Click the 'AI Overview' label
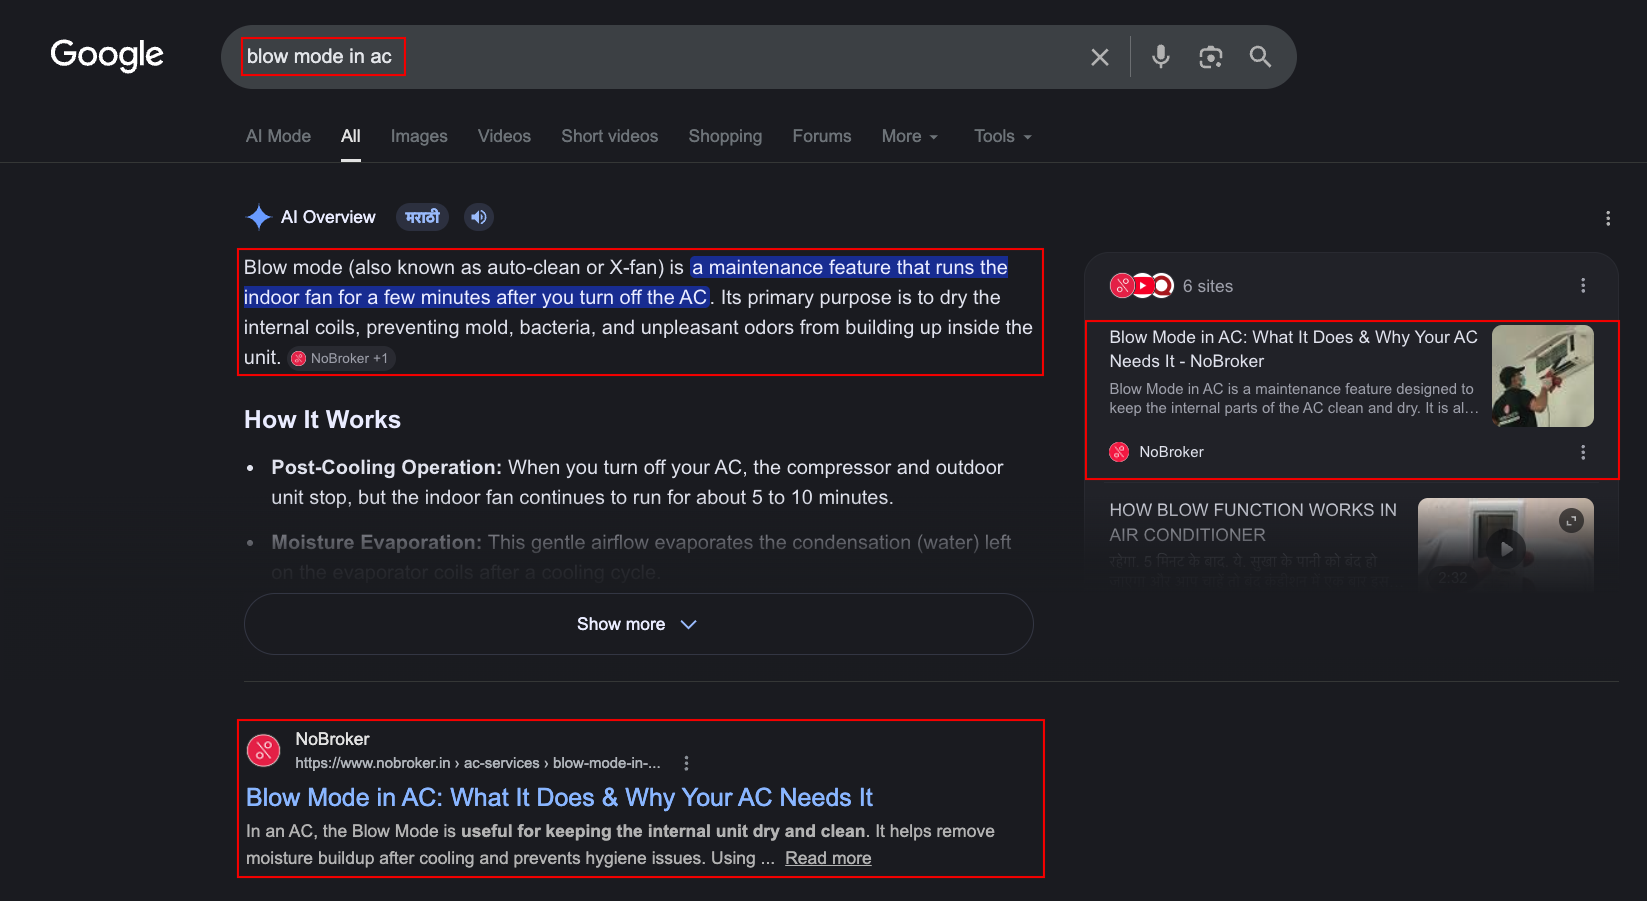Screen dimensions: 1647x901 pos(328,217)
